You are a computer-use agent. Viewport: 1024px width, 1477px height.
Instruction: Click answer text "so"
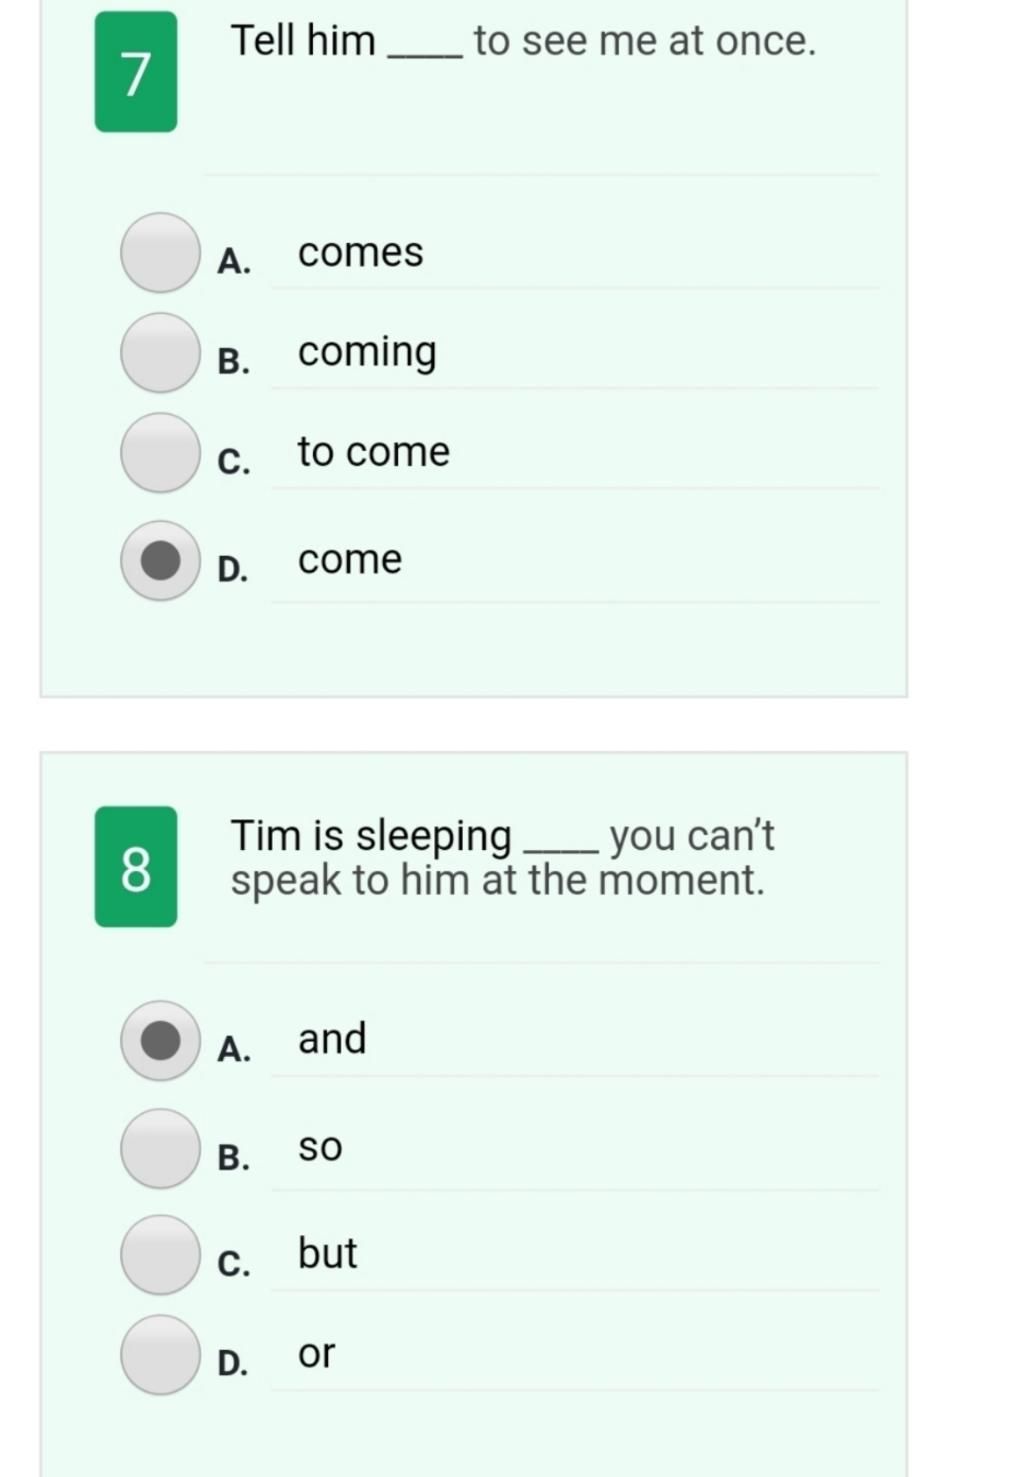(x=320, y=1147)
